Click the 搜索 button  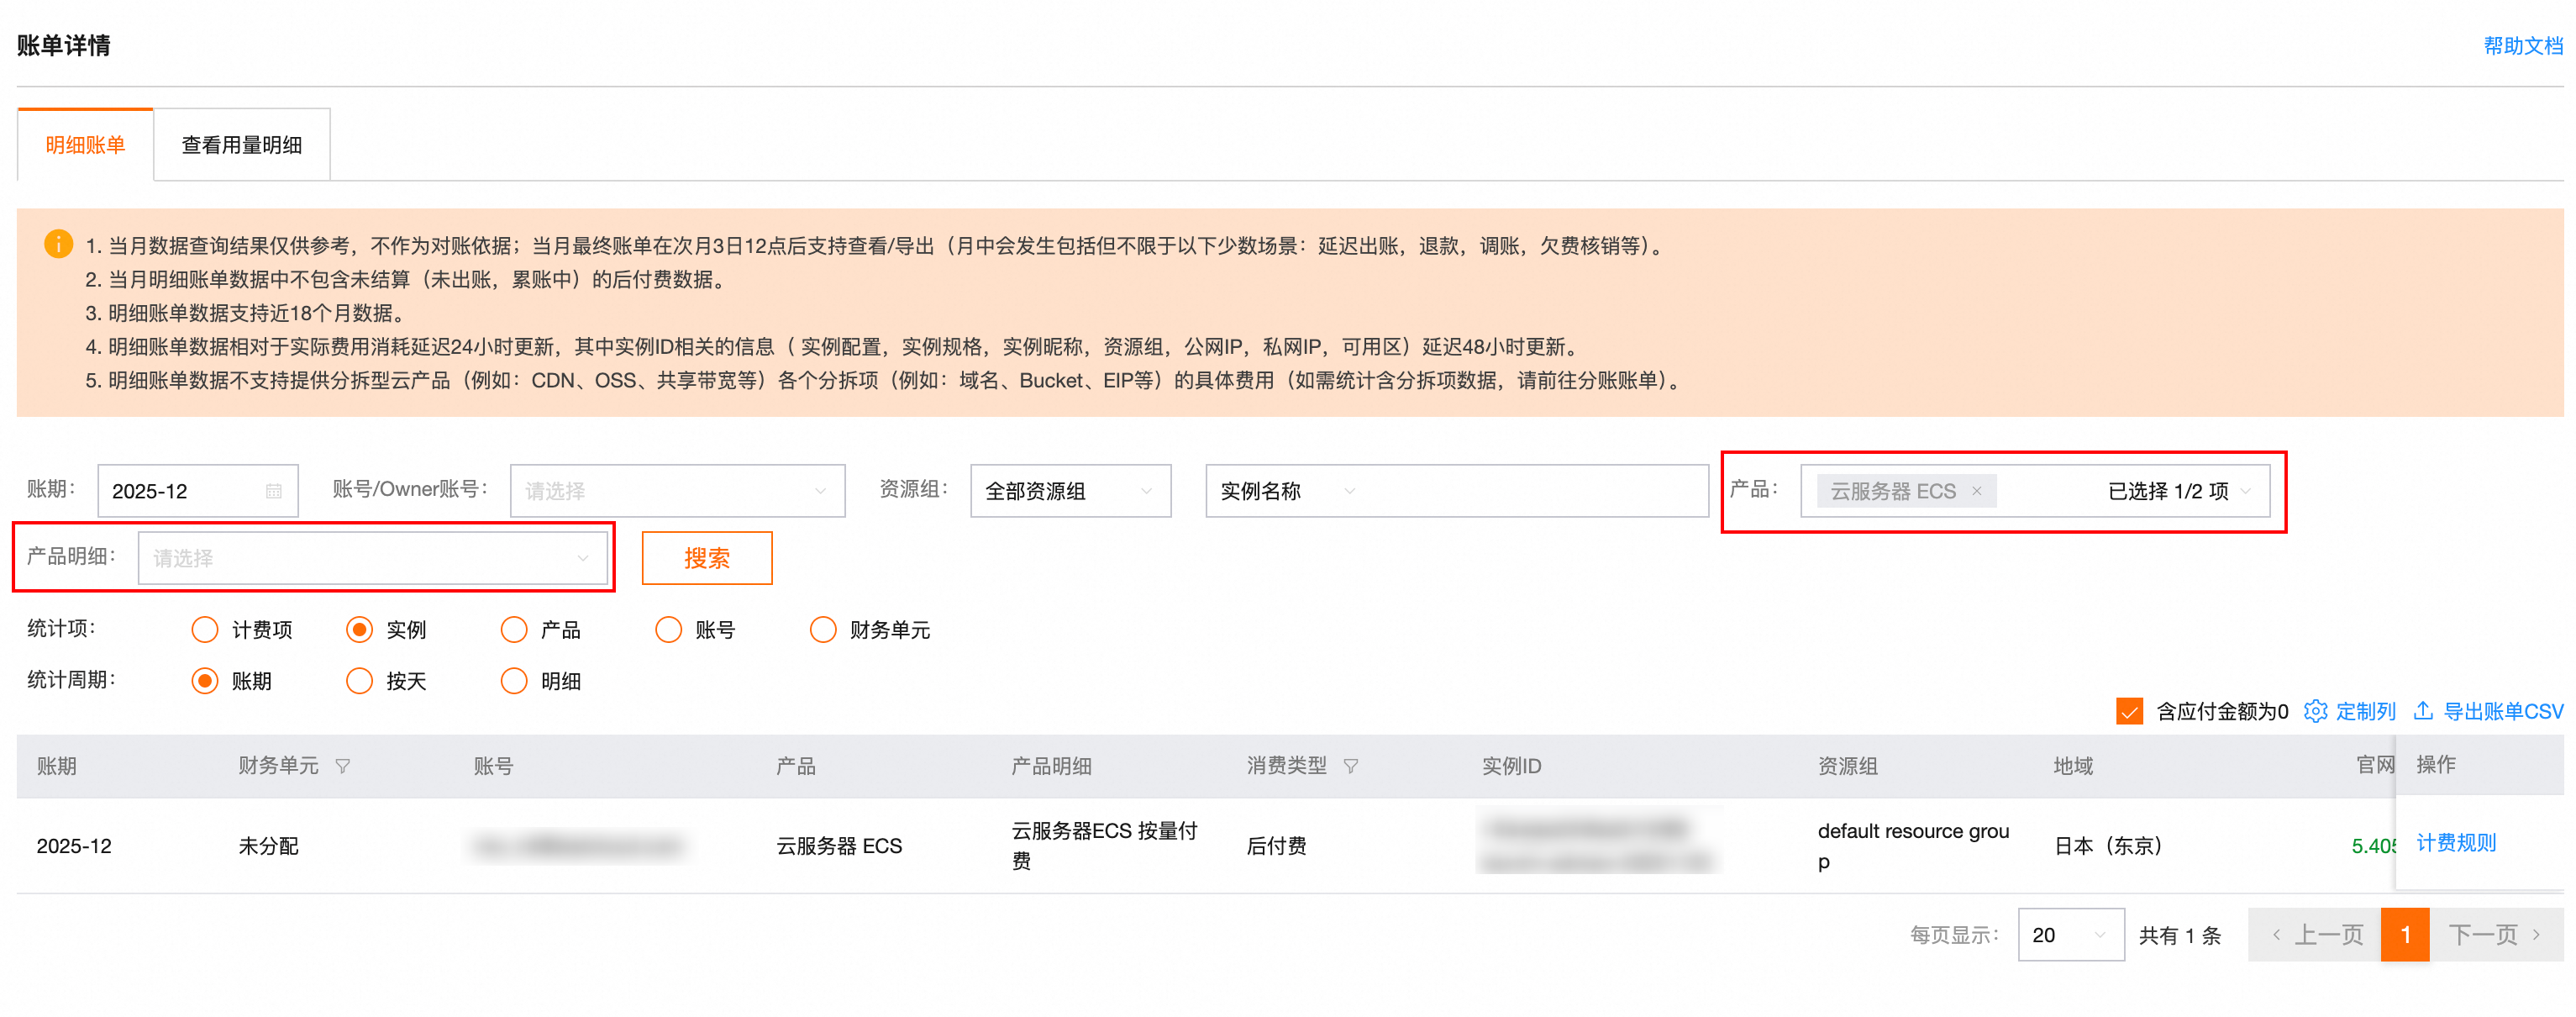tap(706, 558)
